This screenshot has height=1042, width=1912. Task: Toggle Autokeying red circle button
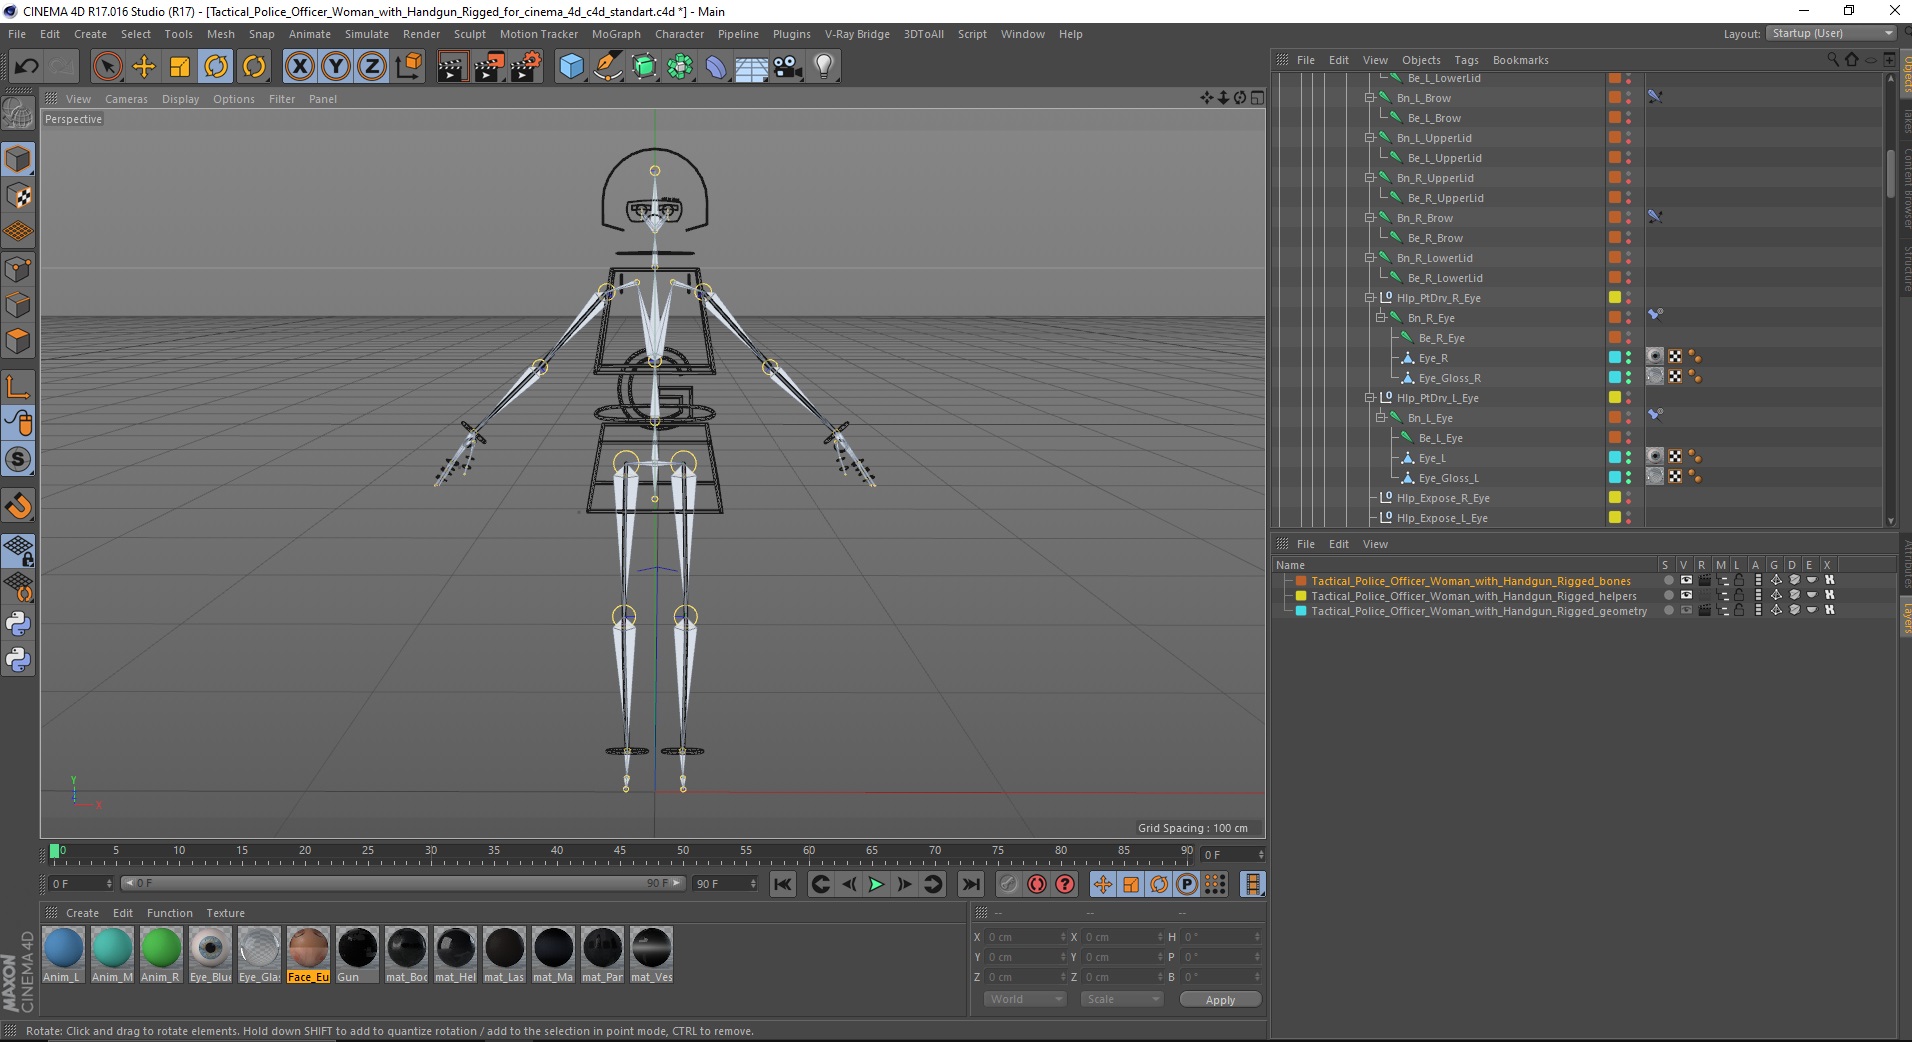pyautogui.click(x=1037, y=884)
